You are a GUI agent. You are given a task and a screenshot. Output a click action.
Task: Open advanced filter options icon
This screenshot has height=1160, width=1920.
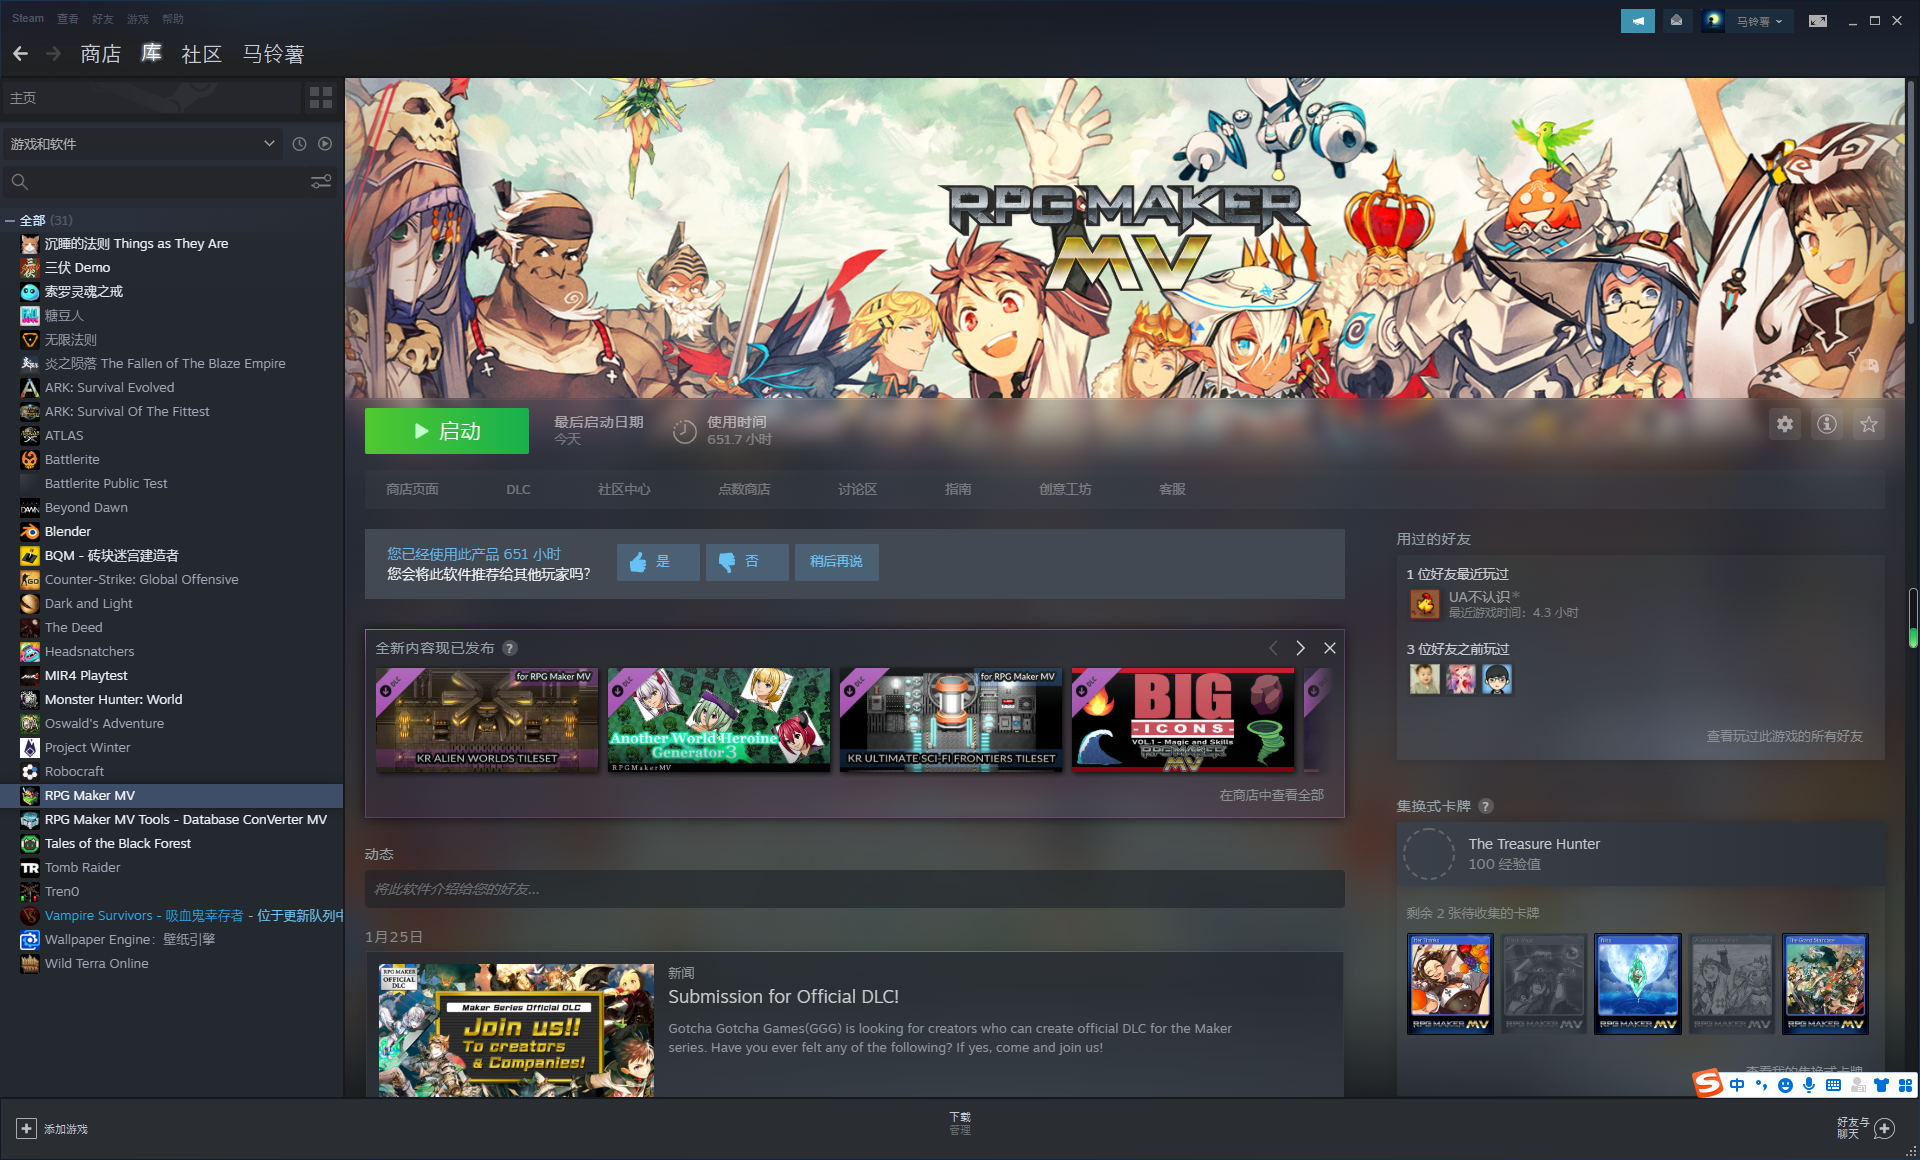[x=321, y=181]
